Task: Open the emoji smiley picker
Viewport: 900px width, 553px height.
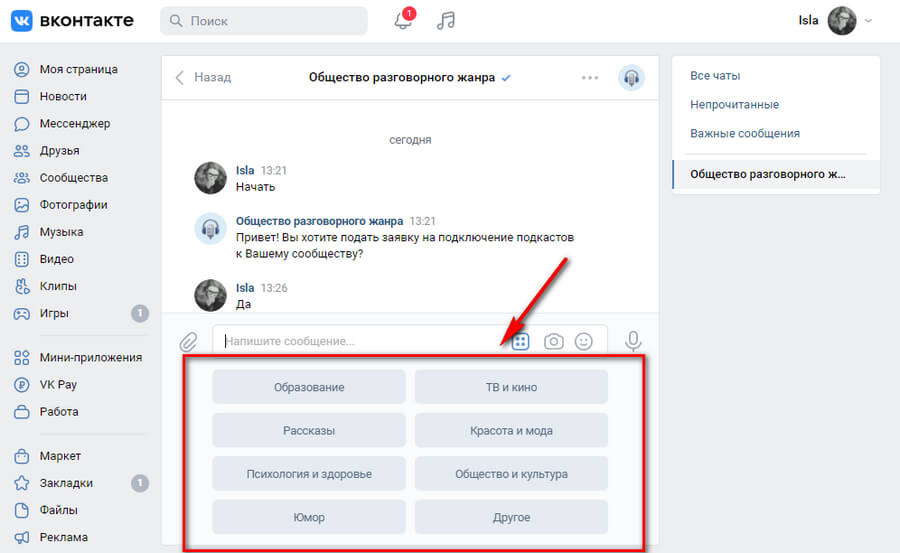Action: tap(584, 342)
